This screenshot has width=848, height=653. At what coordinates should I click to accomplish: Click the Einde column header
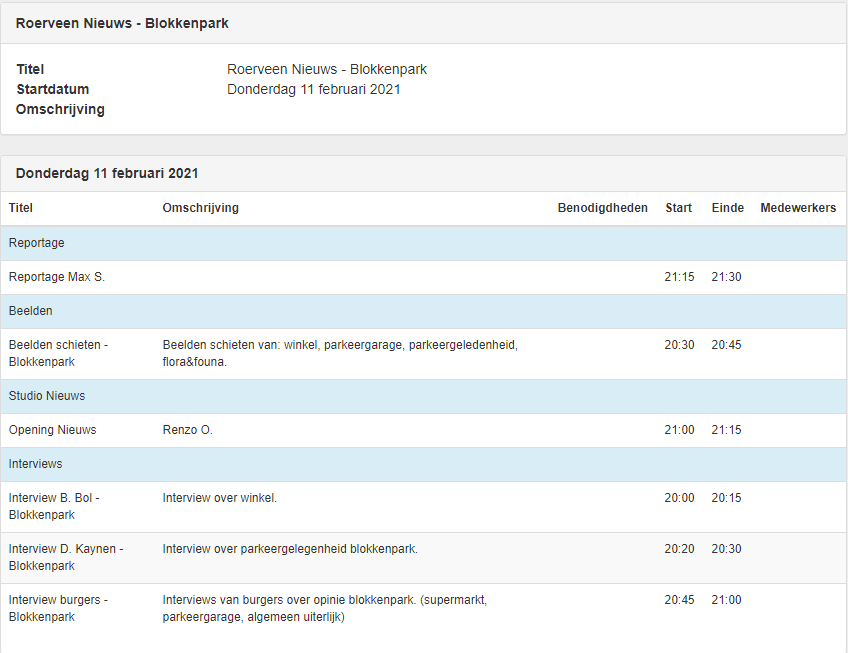727,208
